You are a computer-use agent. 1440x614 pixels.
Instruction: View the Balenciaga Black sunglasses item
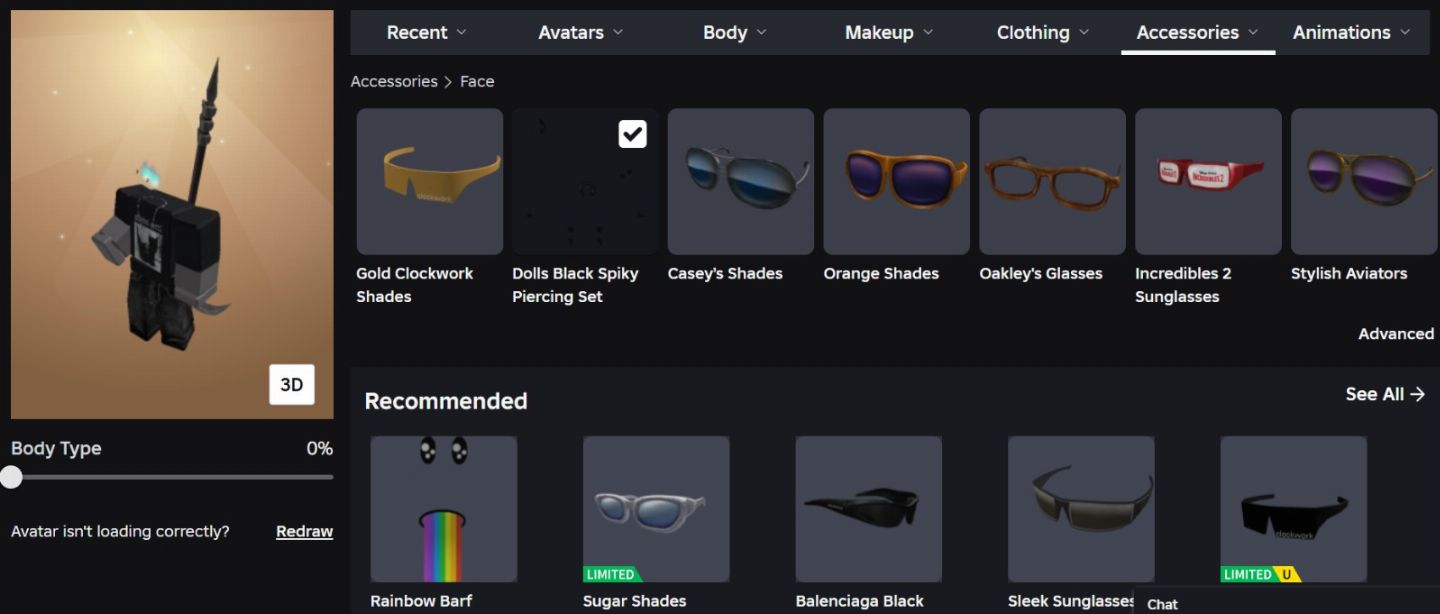point(869,509)
